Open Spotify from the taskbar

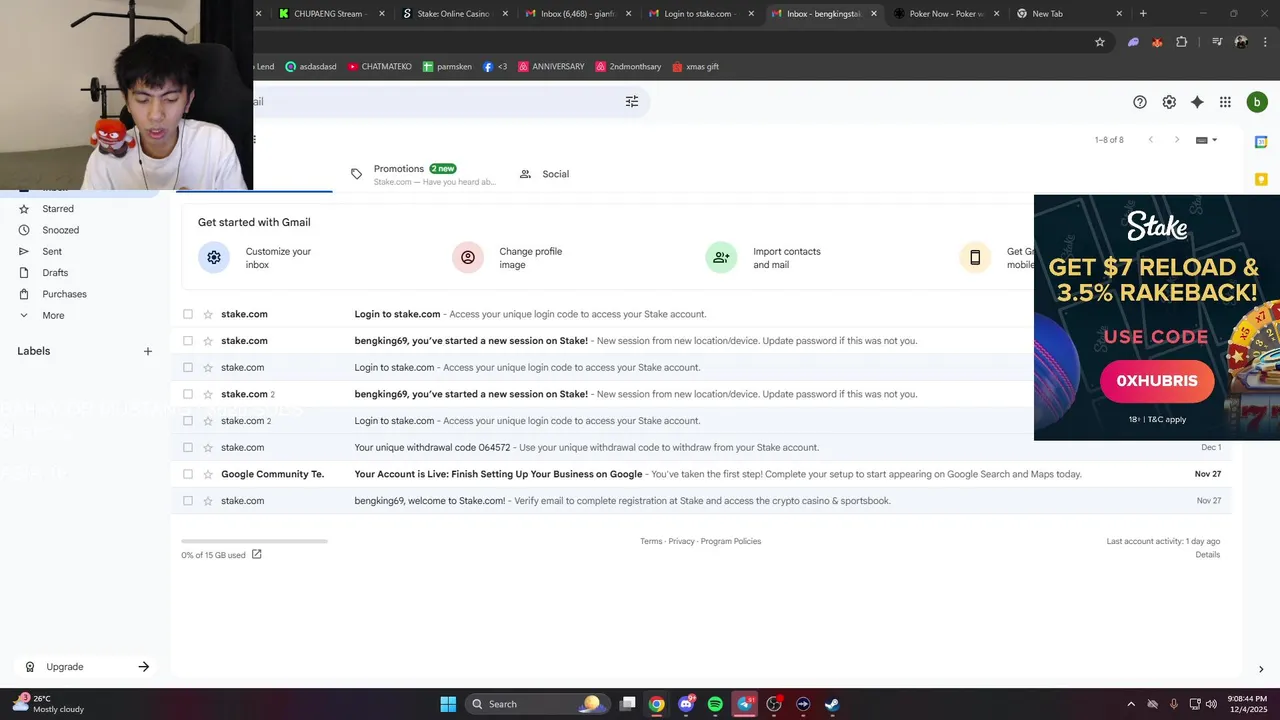pyautogui.click(x=715, y=704)
